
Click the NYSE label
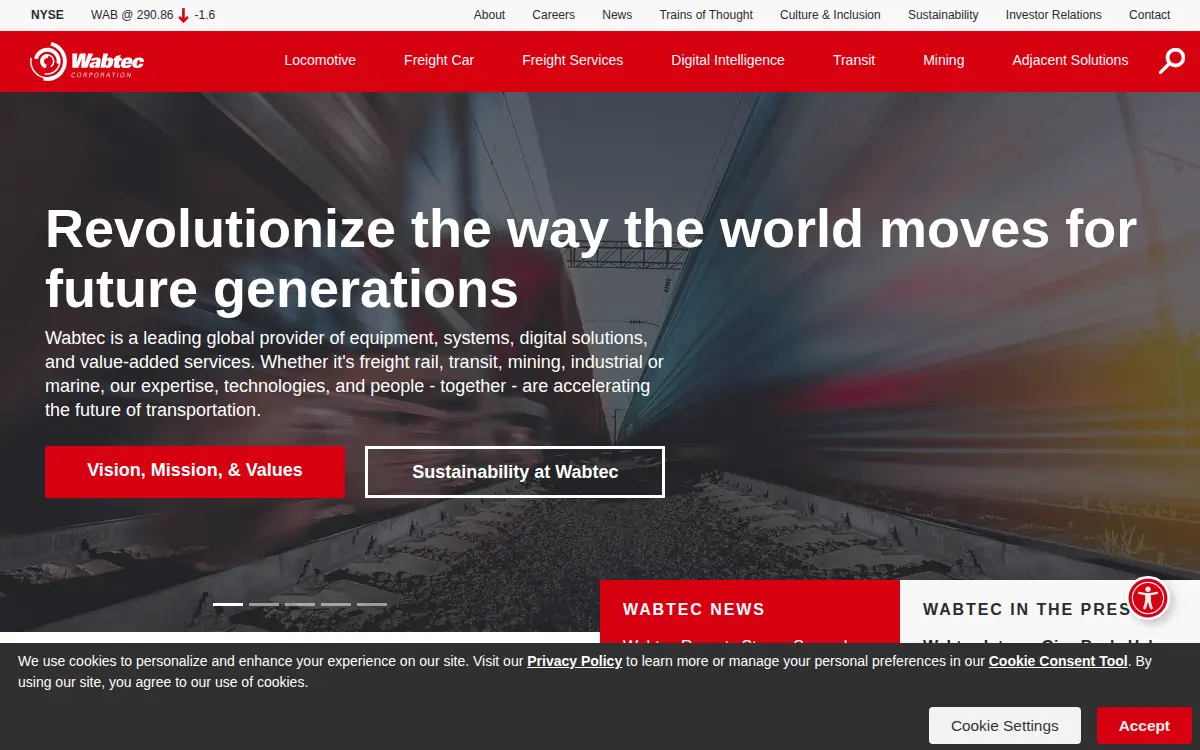coord(47,15)
